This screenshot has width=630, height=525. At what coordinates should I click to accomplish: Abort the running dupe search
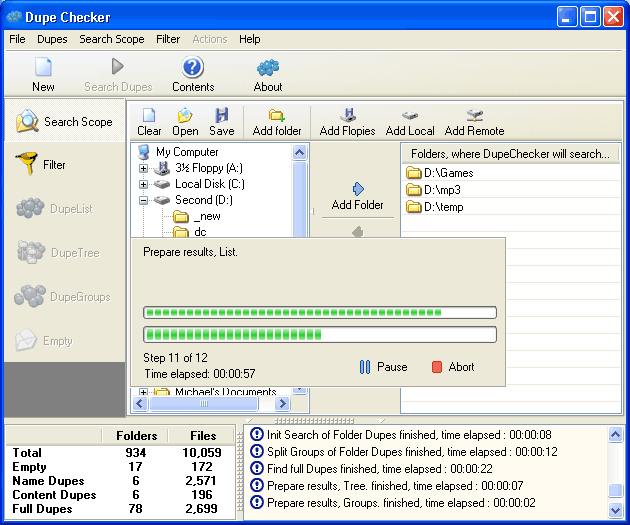click(453, 367)
